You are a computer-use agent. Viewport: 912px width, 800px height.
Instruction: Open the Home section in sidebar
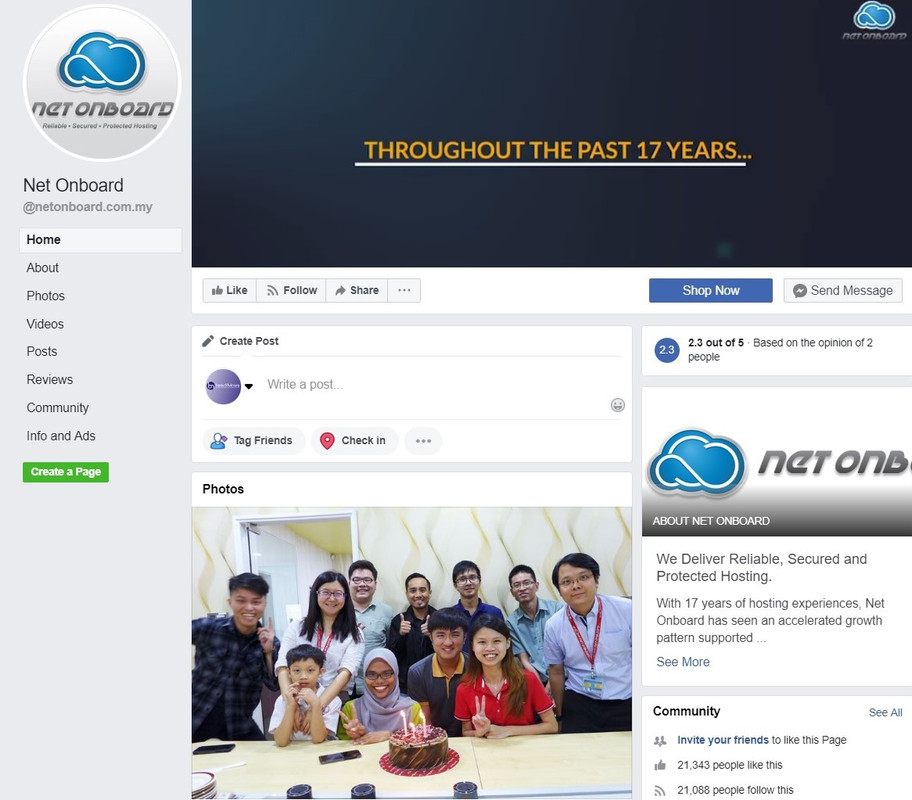(101, 240)
